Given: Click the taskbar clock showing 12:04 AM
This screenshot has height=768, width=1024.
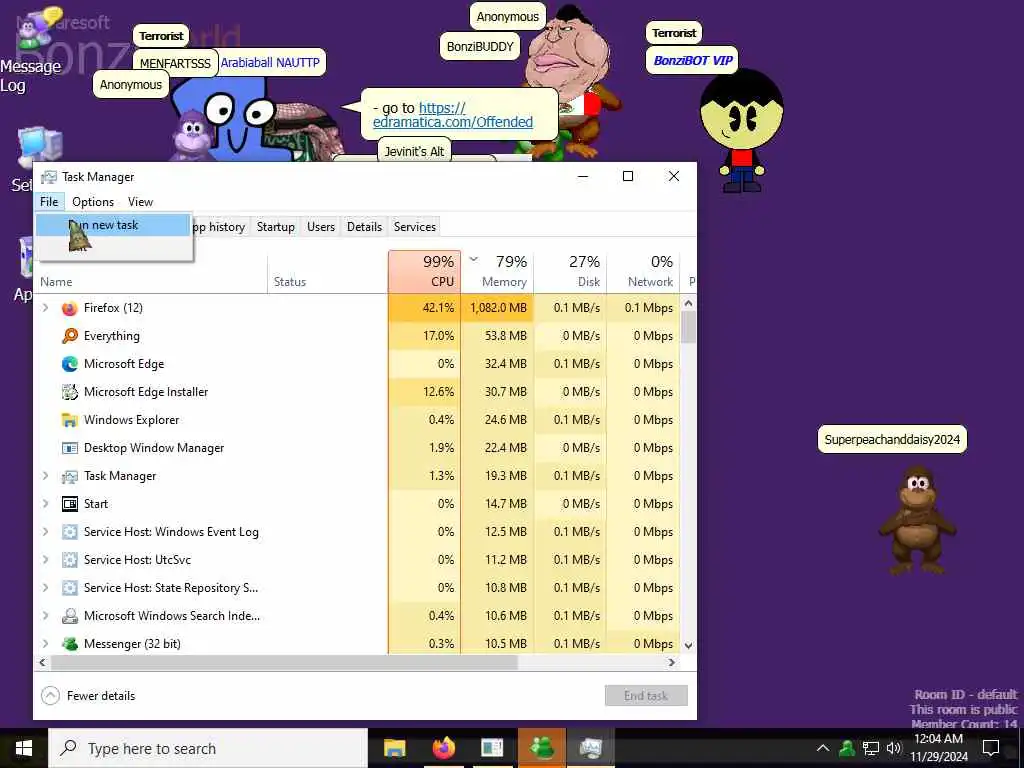Looking at the screenshot, I should 938,748.
